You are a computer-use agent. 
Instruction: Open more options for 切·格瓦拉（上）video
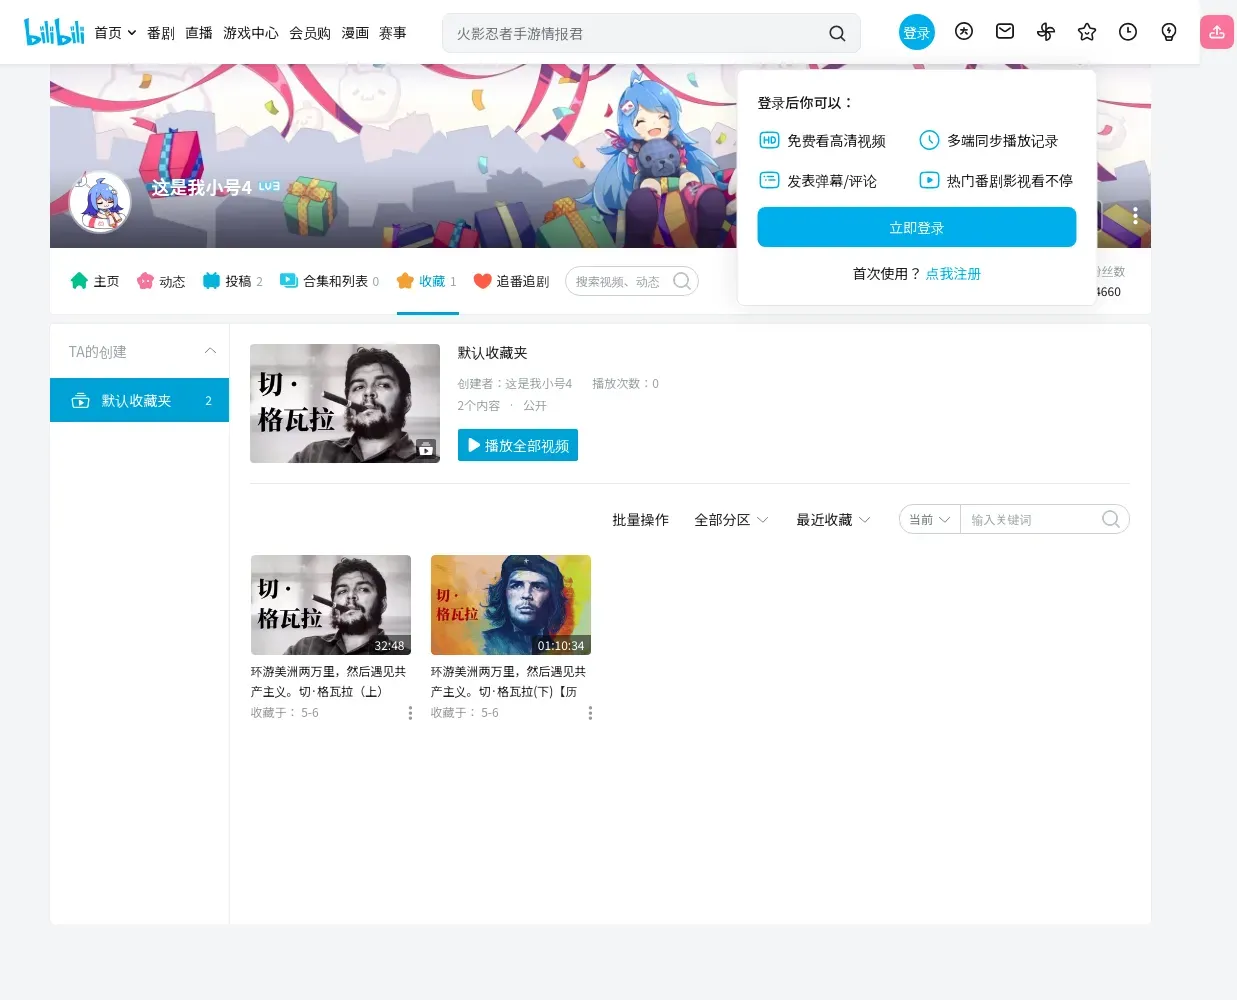pyautogui.click(x=410, y=713)
